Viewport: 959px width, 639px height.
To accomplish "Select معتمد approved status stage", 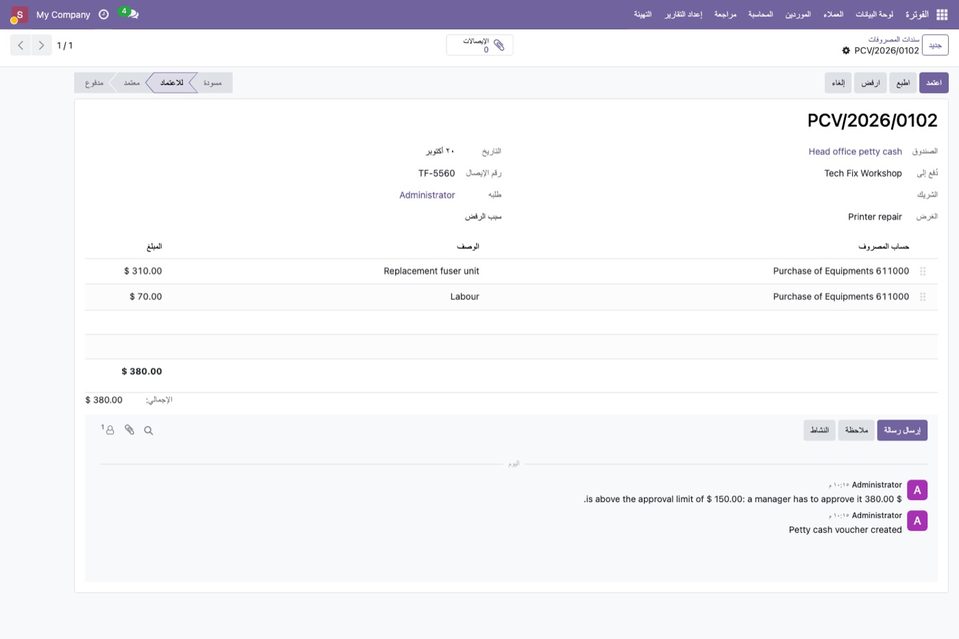I will click(131, 83).
